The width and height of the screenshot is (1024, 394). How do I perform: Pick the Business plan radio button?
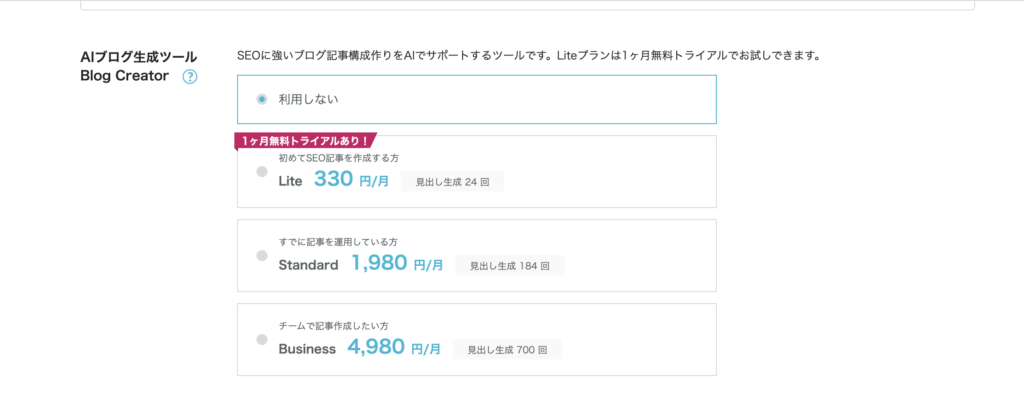[x=262, y=339]
